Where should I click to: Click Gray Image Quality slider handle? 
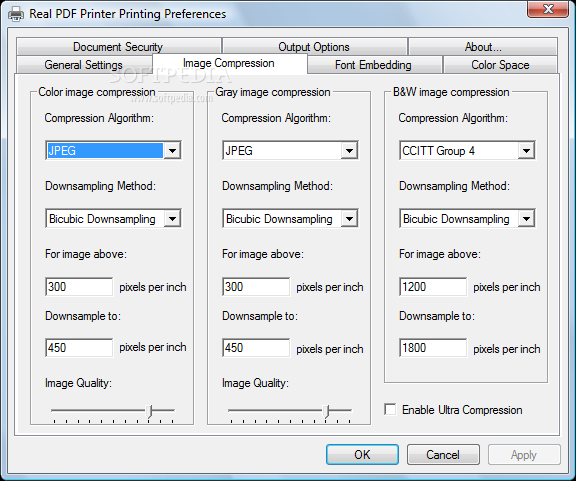point(326,411)
